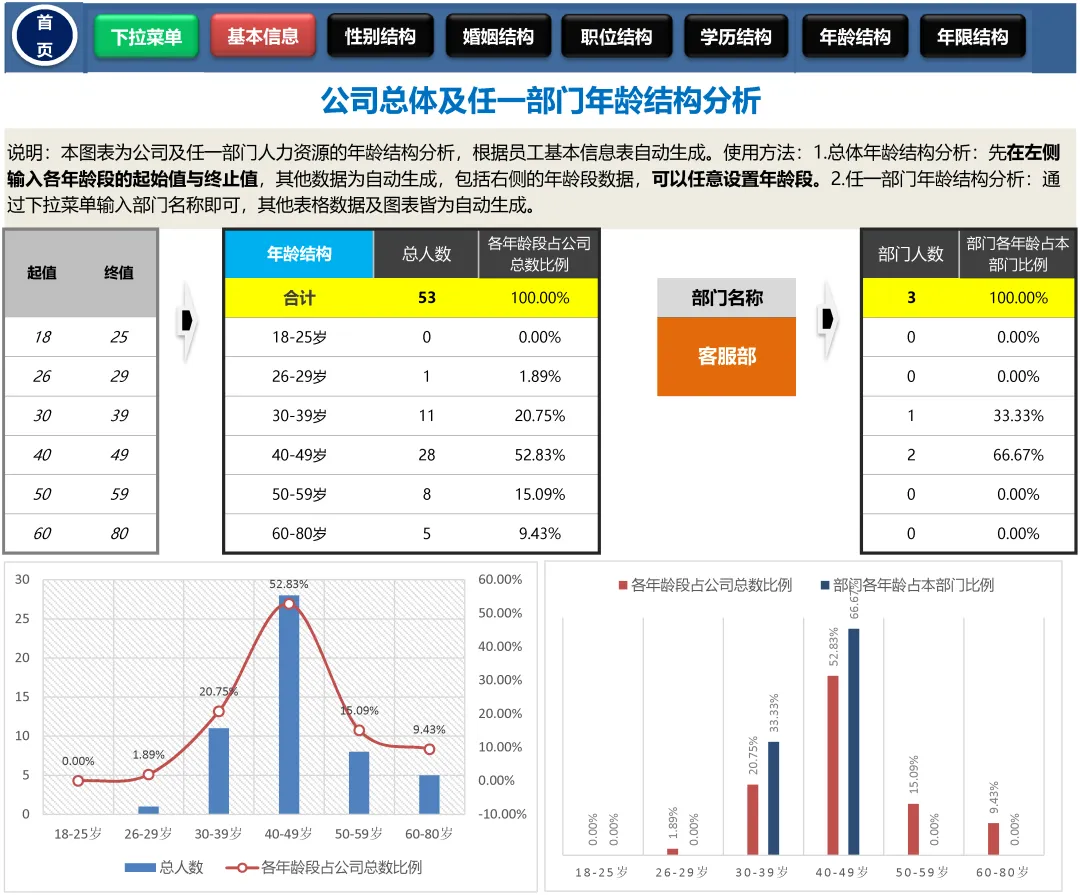Open the 婚姻结构 tab
The height and width of the screenshot is (895, 1080).
click(x=498, y=36)
